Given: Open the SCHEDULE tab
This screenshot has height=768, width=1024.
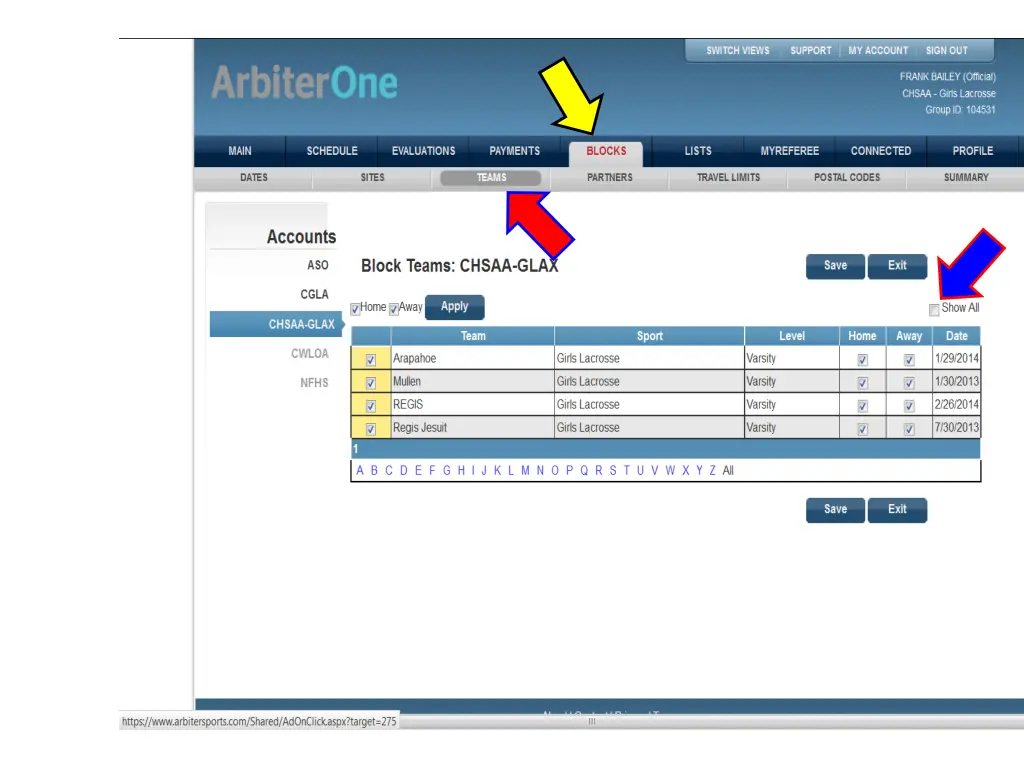Looking at the screenshot, I should 332,151.
